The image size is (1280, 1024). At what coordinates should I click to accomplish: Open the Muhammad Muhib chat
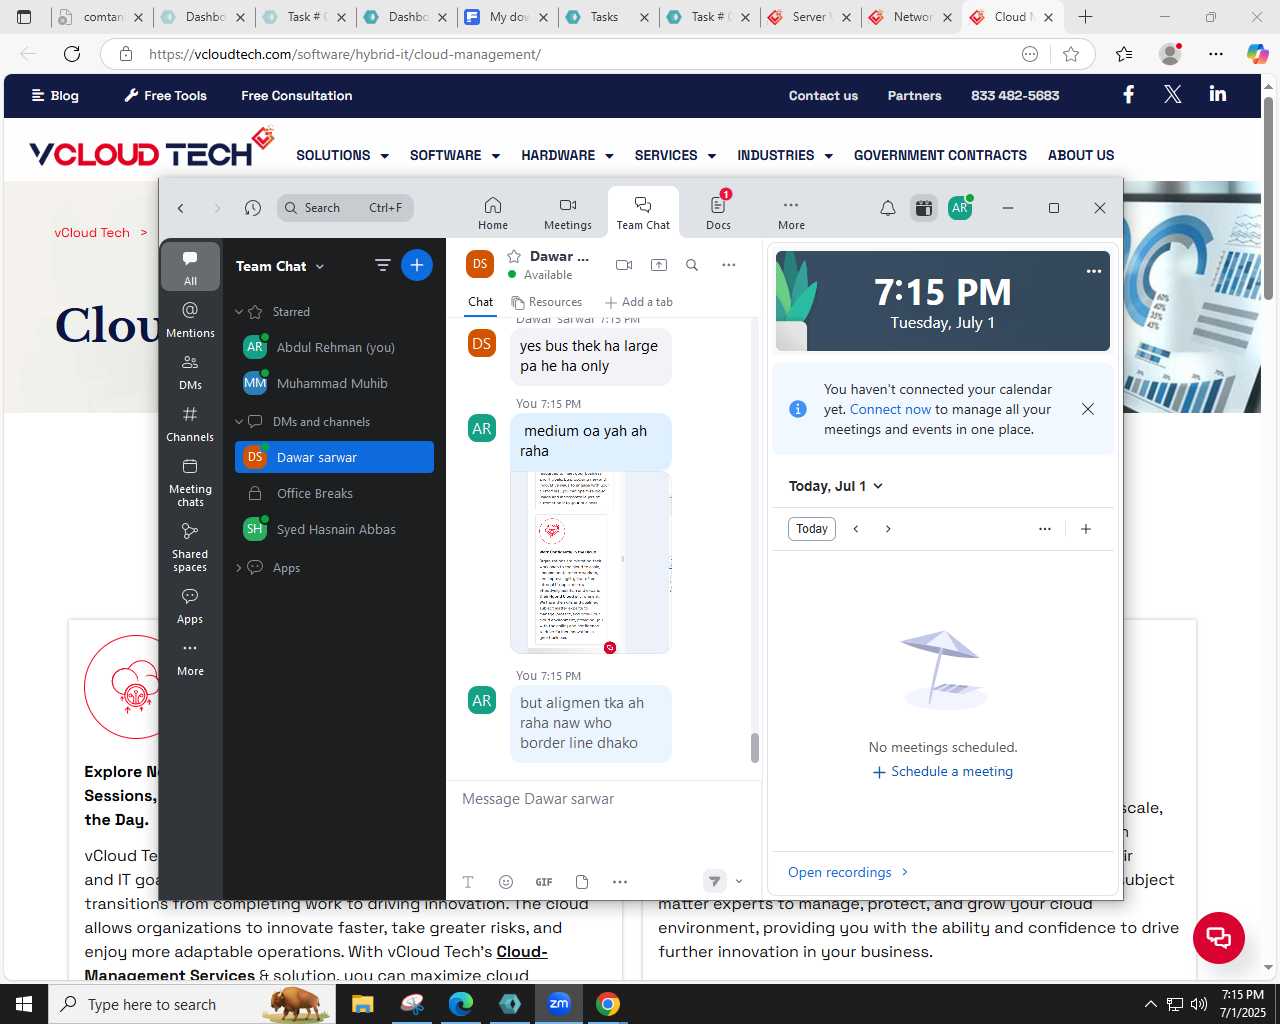tap(334, 383)
